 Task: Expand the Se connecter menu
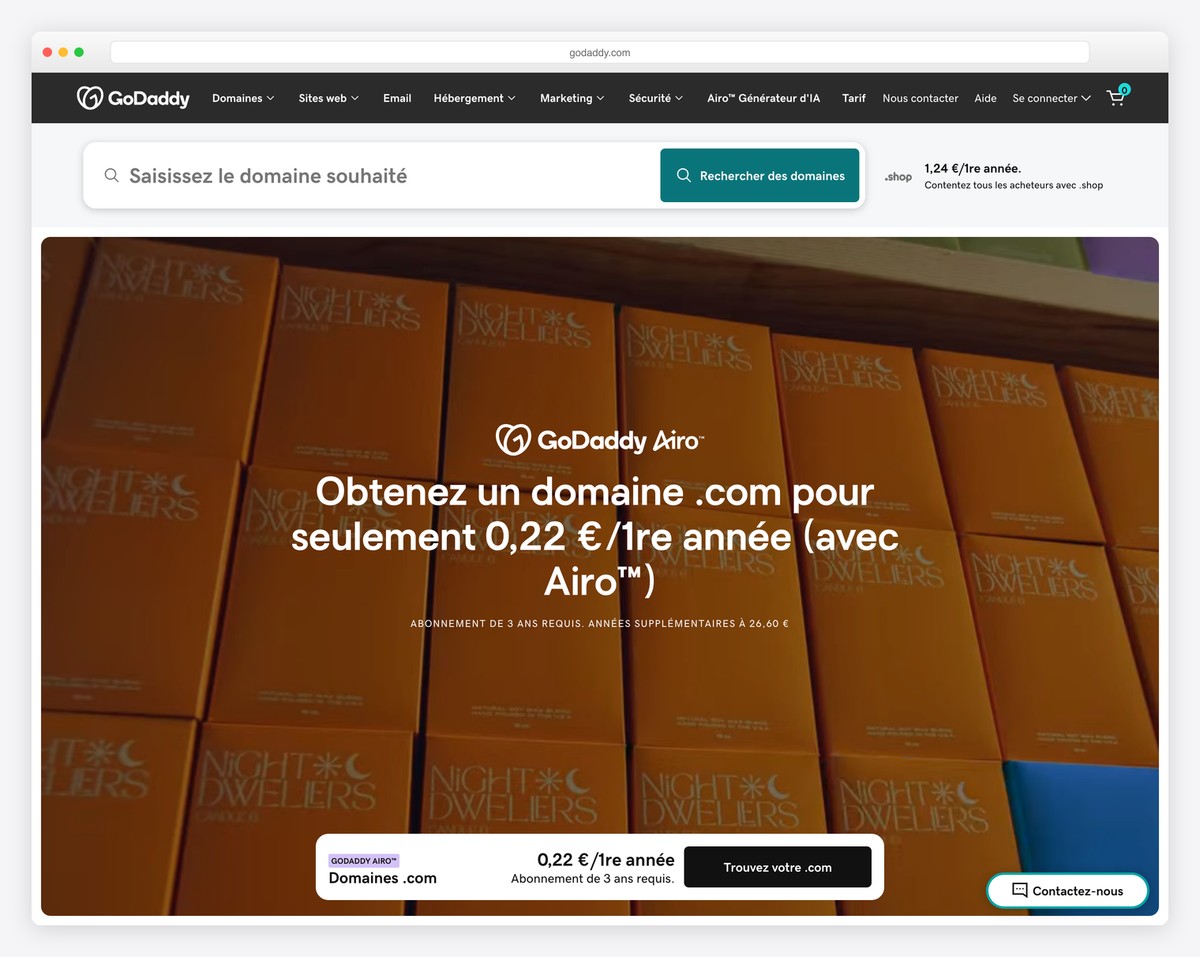pos(1050,98)
